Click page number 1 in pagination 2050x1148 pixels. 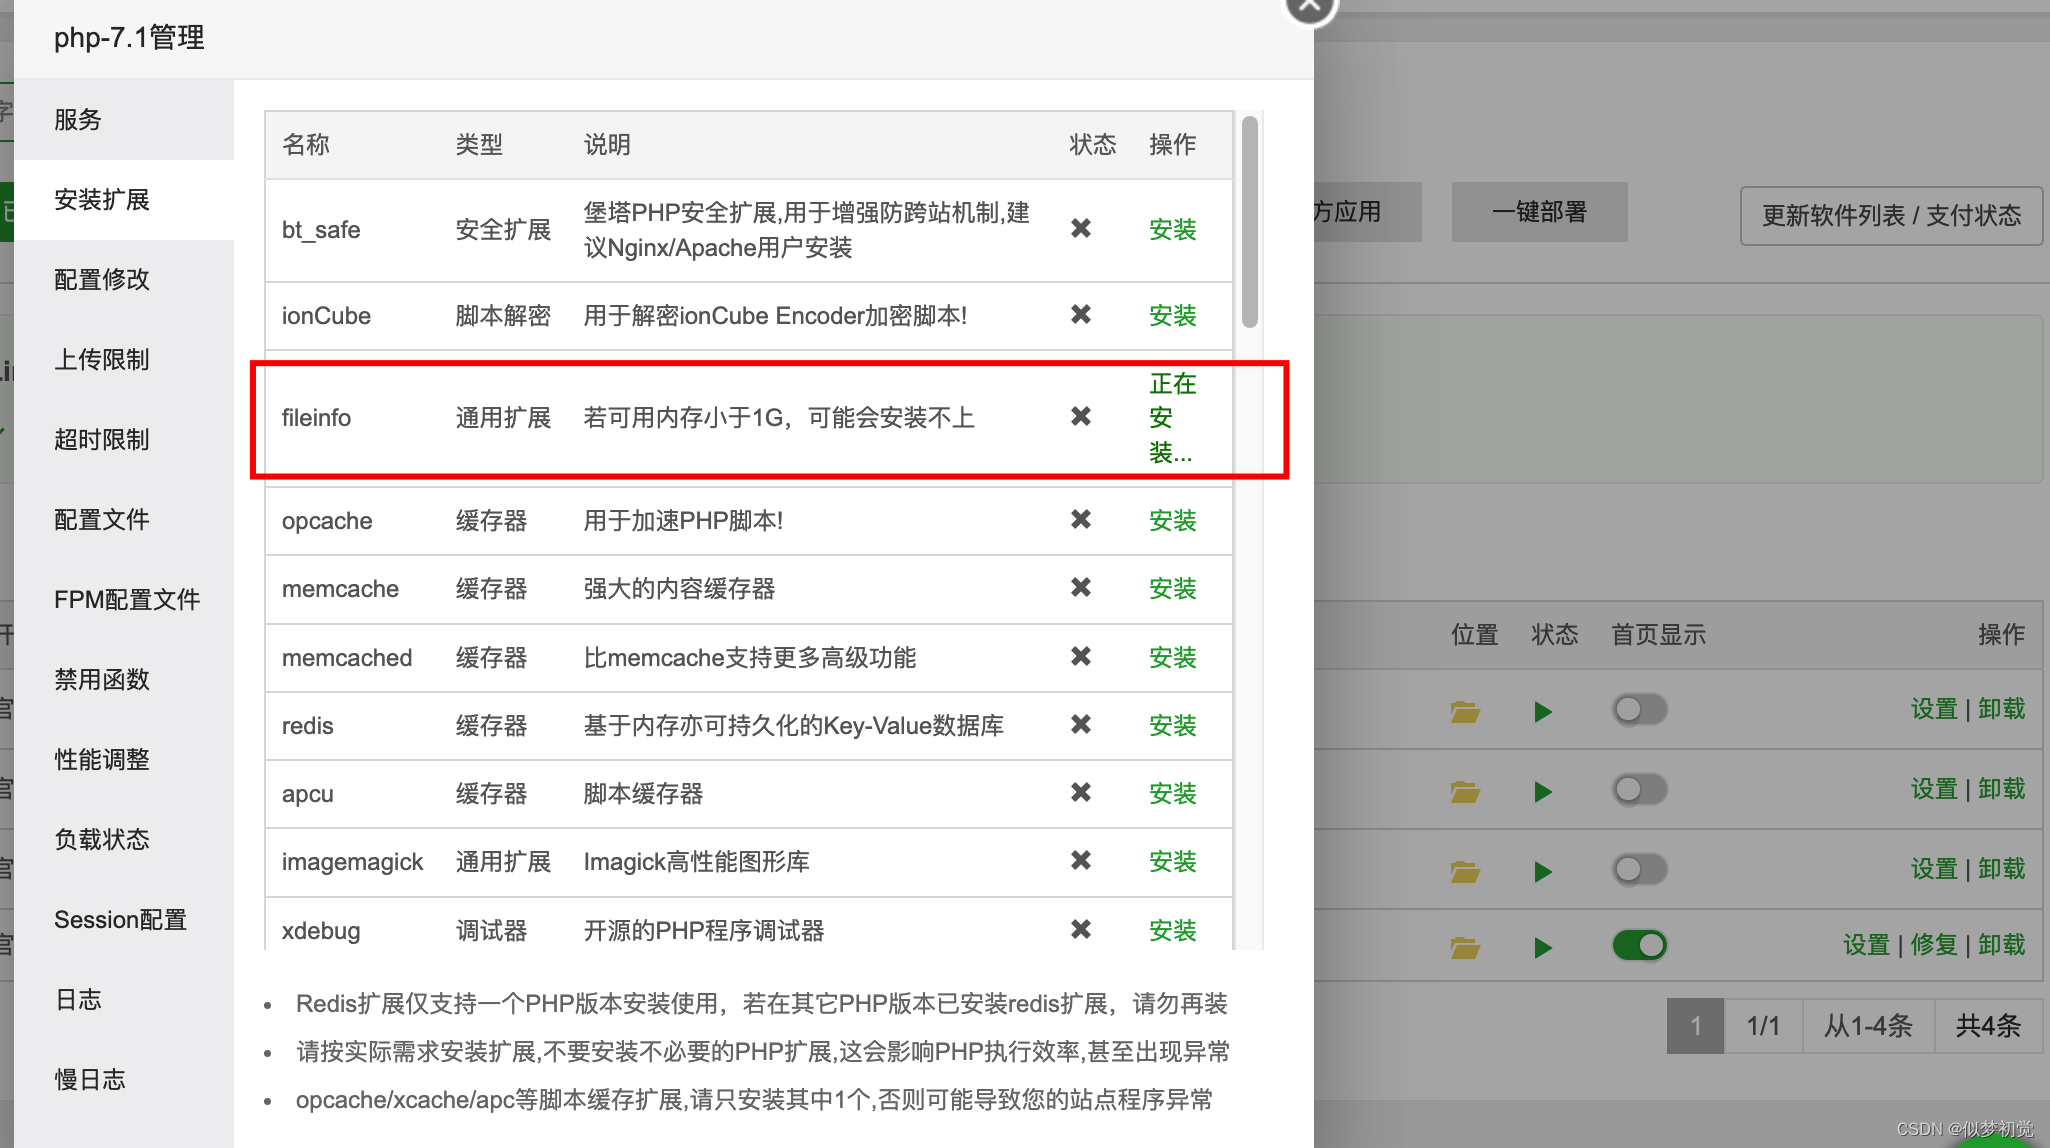pos(1695,1026)
